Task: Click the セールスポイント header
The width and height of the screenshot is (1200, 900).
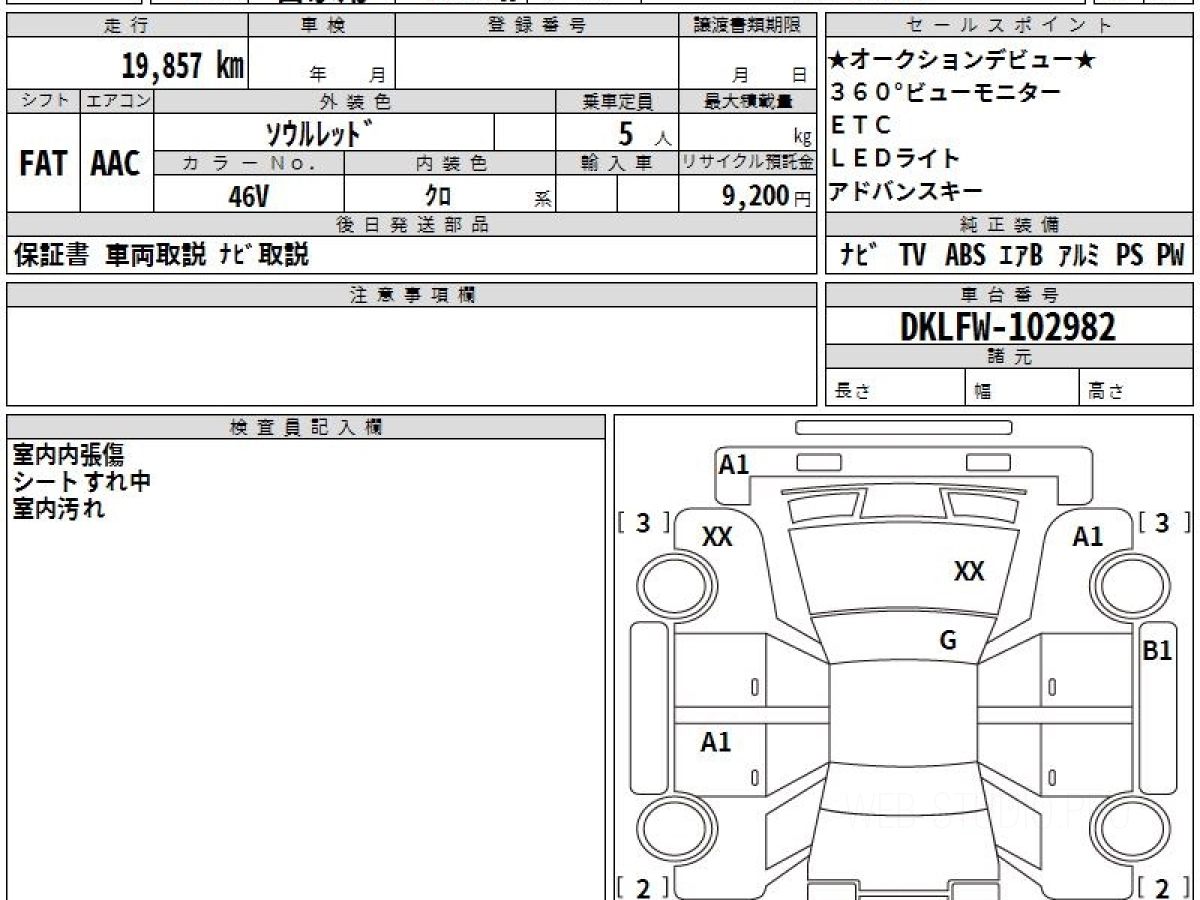Action: pyautogui.click(x=1010, y=26)
